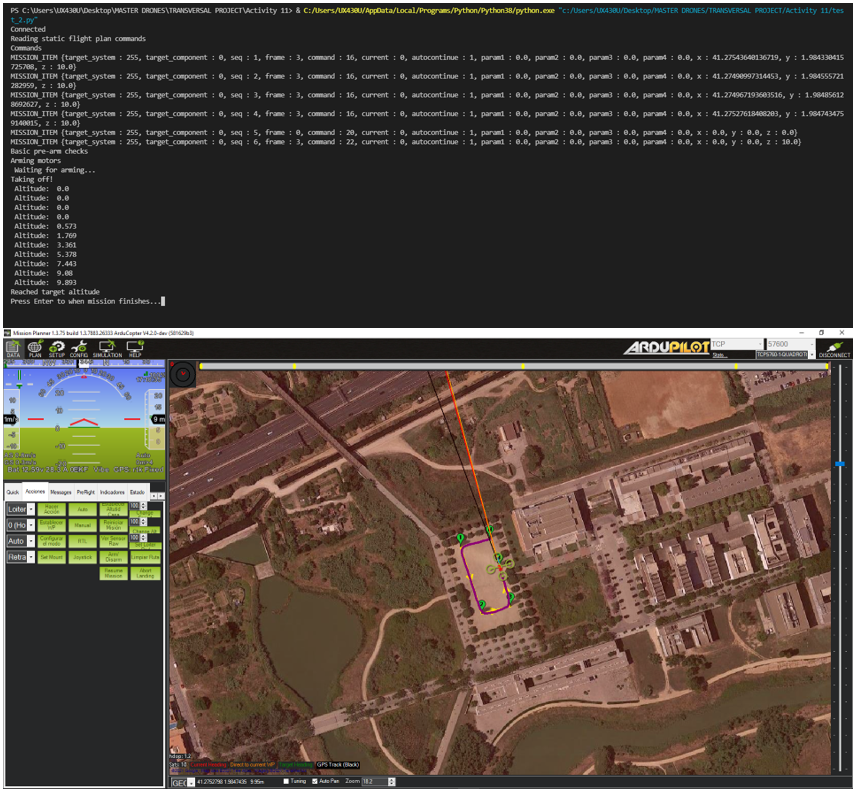
Task: Click the Arm/Disarm button
Action: [113, 558]
